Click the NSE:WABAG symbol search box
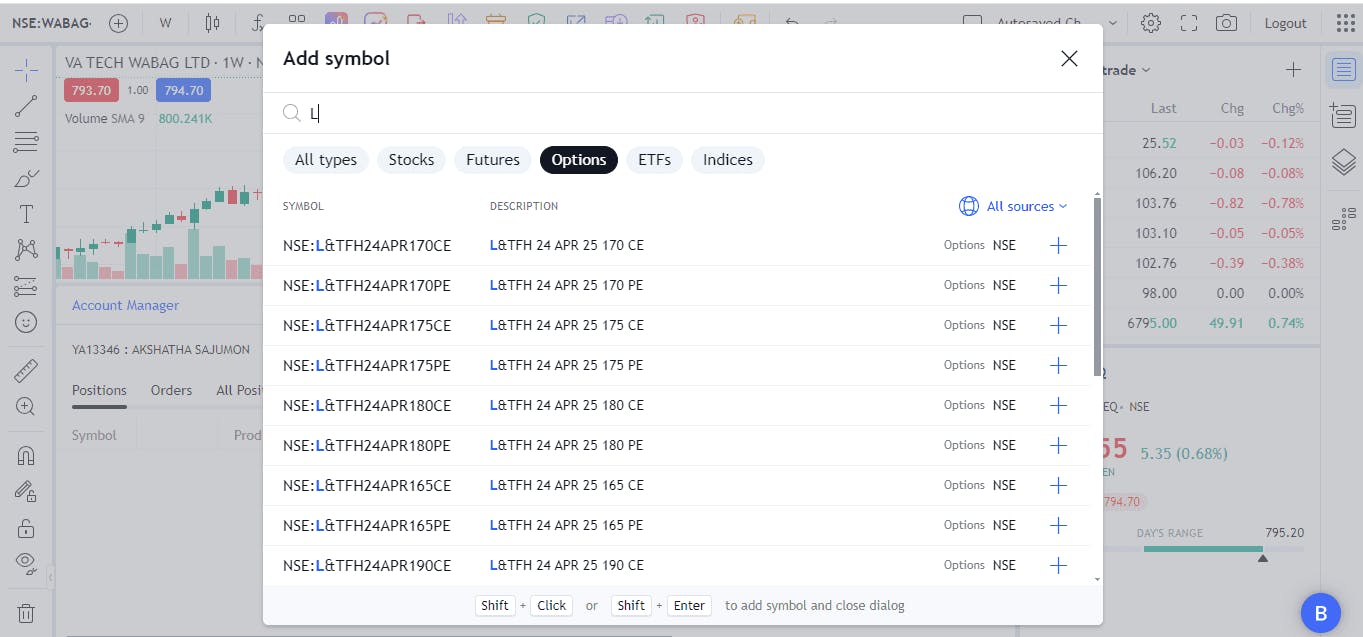The width and height of the screenshot is (1363, 637). click(x=50, y=22)
